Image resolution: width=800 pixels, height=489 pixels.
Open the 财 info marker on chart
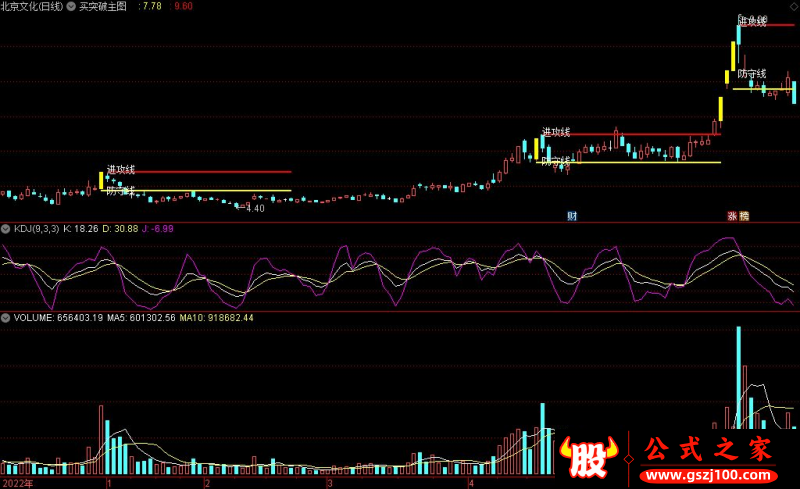coord(572,216)
